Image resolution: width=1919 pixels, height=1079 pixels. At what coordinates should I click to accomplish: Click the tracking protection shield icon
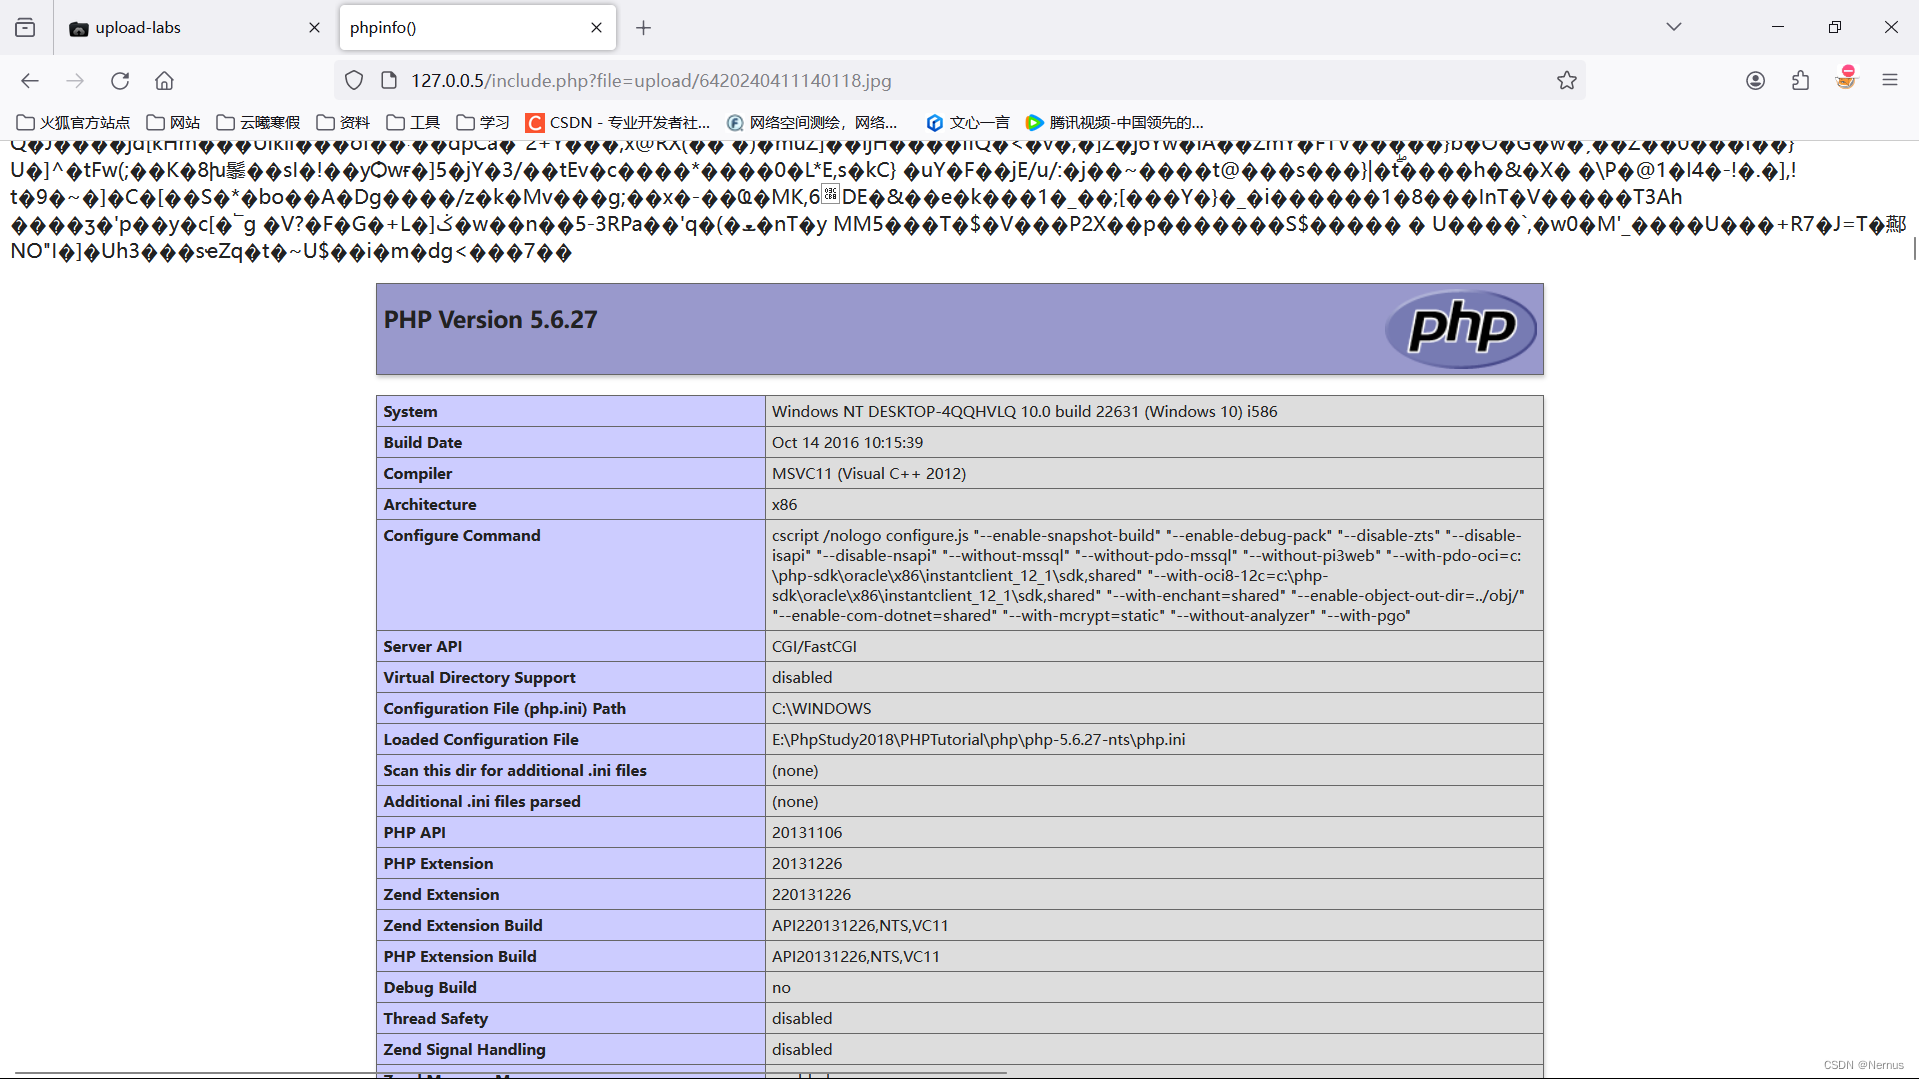coord(354,81)
